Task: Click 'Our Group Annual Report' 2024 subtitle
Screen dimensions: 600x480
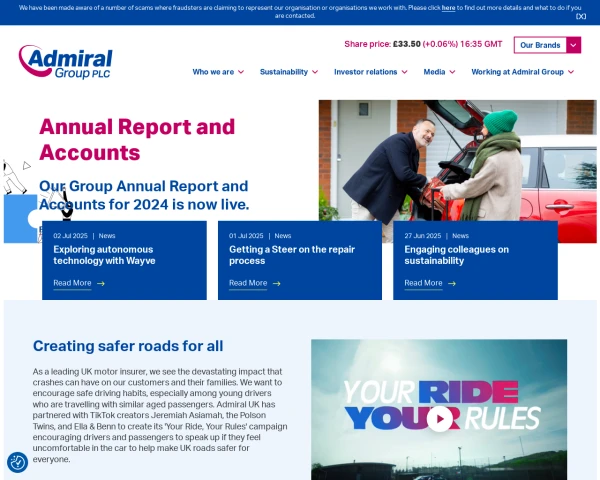Action: click(x=144, y=195)
